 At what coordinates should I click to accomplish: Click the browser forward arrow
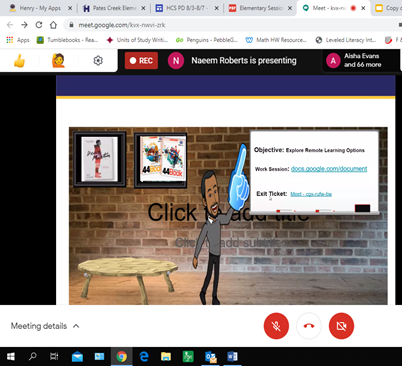tap(24, 25)
